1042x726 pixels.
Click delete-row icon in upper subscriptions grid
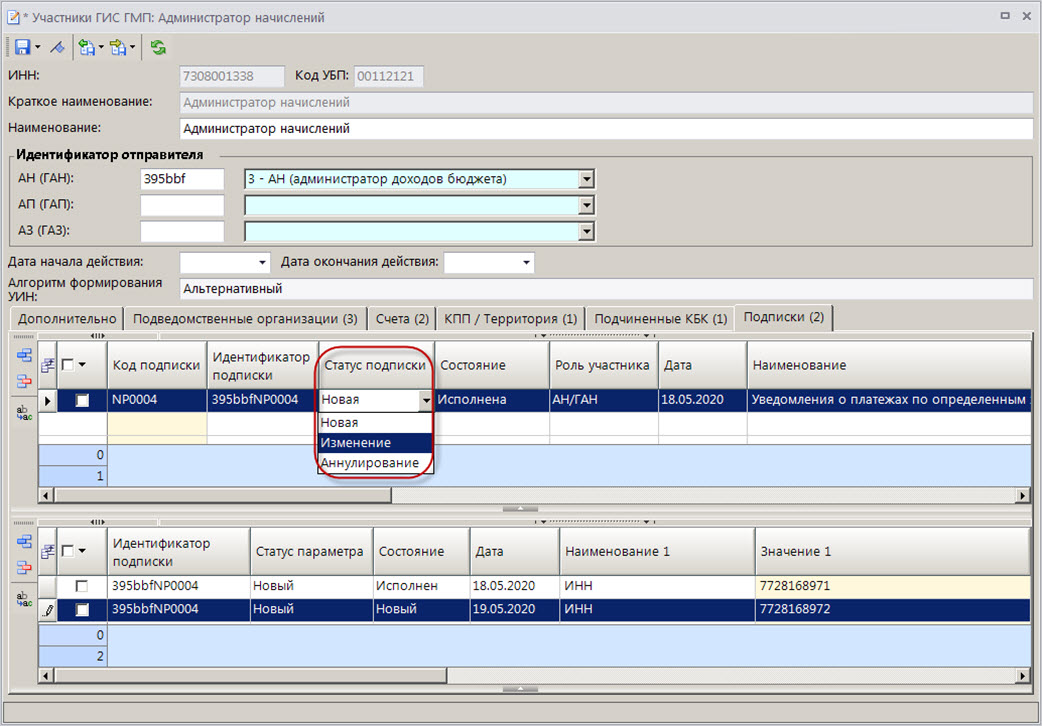(24, 380)
